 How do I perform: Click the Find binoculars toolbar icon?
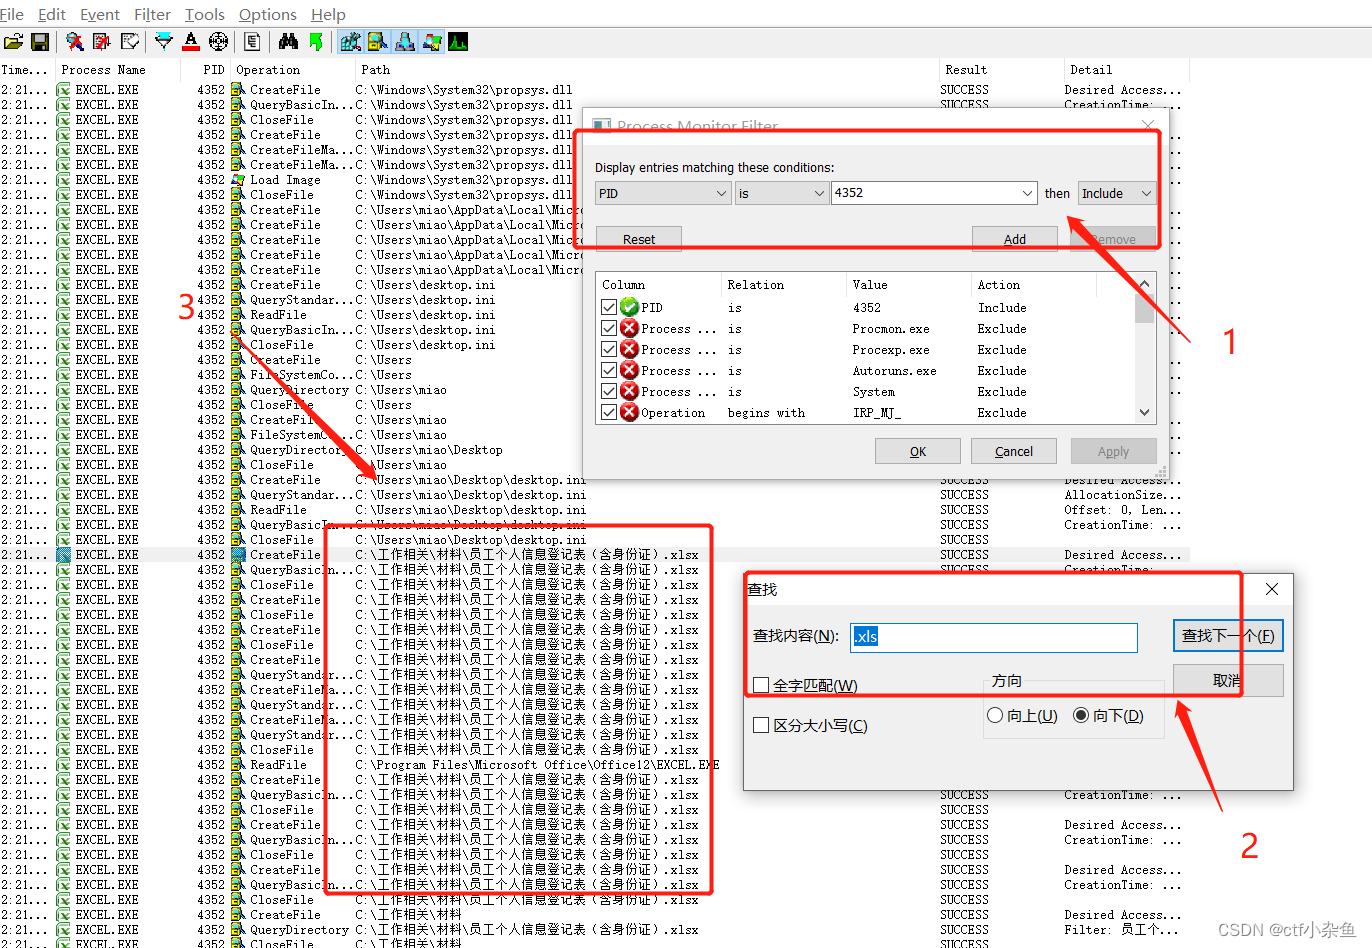tap(288, 42)
